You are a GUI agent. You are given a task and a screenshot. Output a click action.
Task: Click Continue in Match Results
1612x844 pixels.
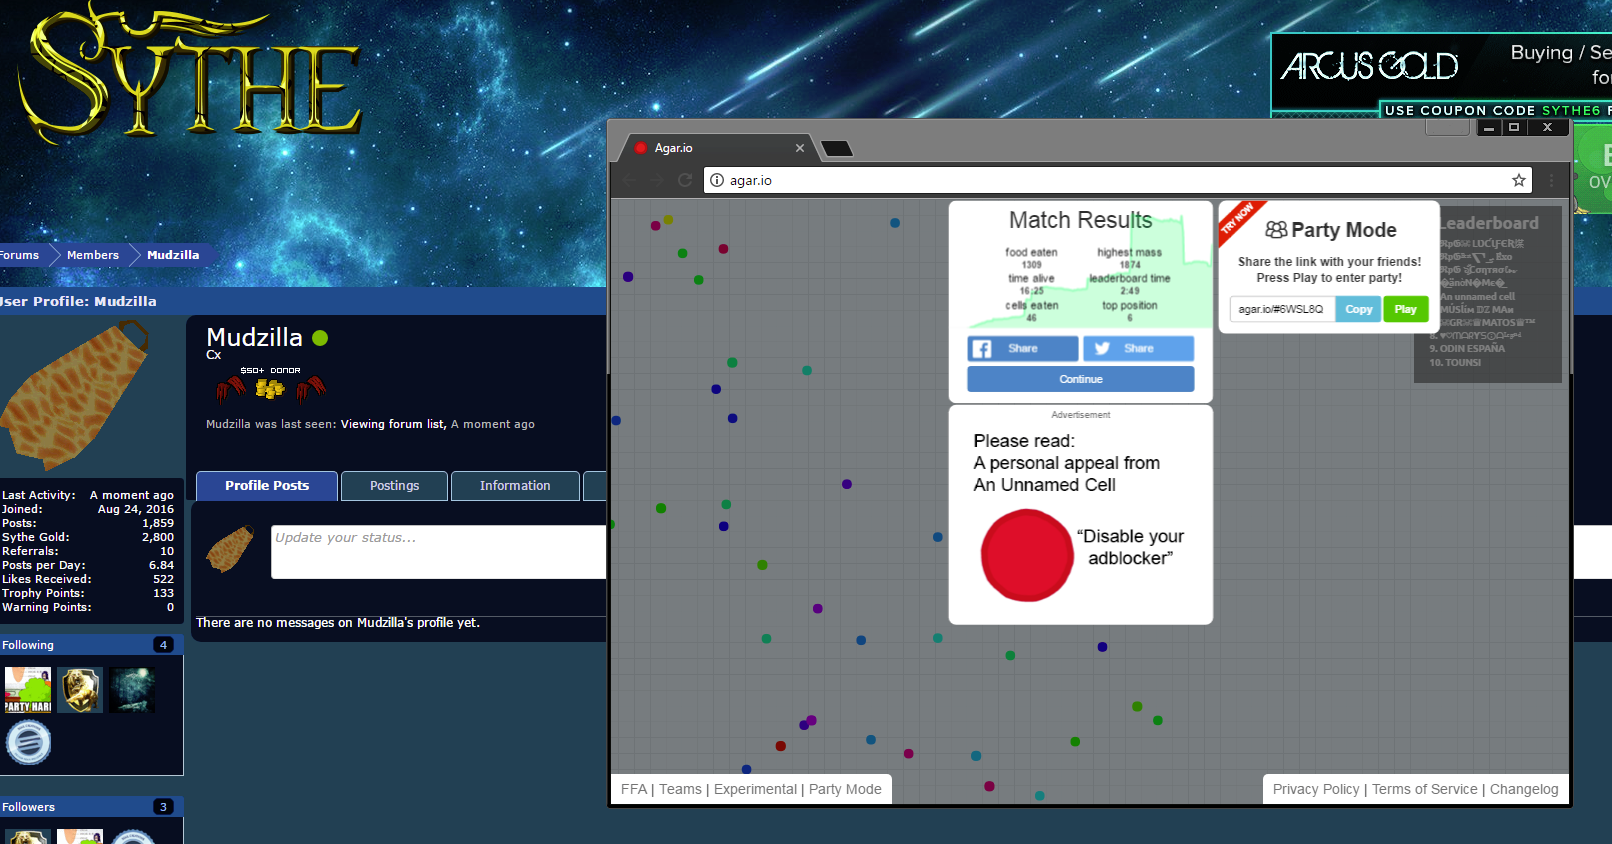click(x=1081, y=379)
